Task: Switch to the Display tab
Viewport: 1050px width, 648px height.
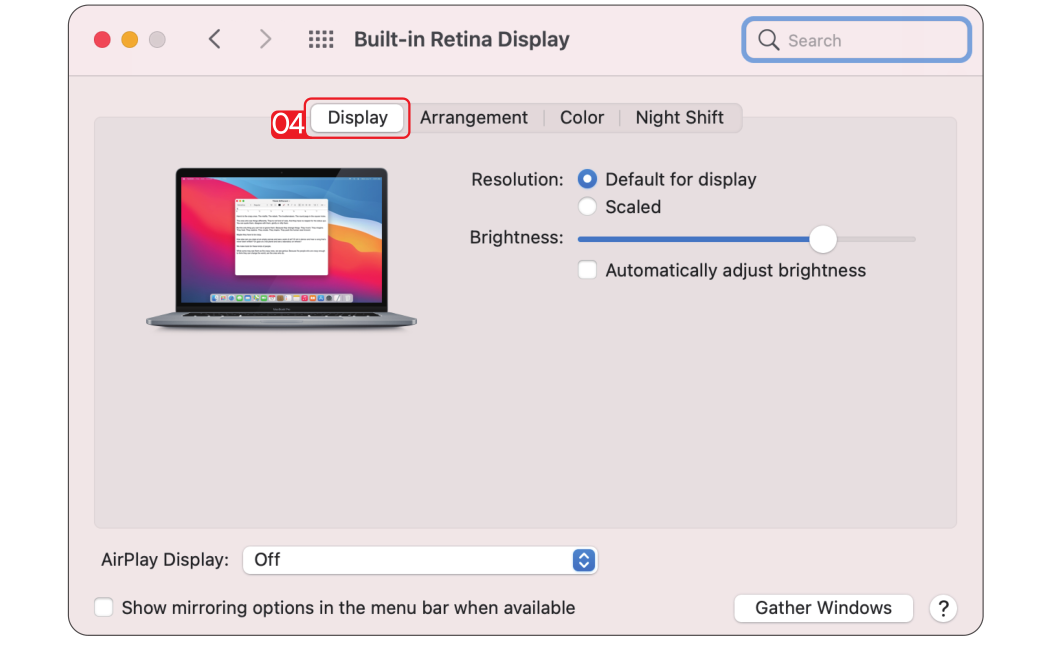Action: pos(357,118)
